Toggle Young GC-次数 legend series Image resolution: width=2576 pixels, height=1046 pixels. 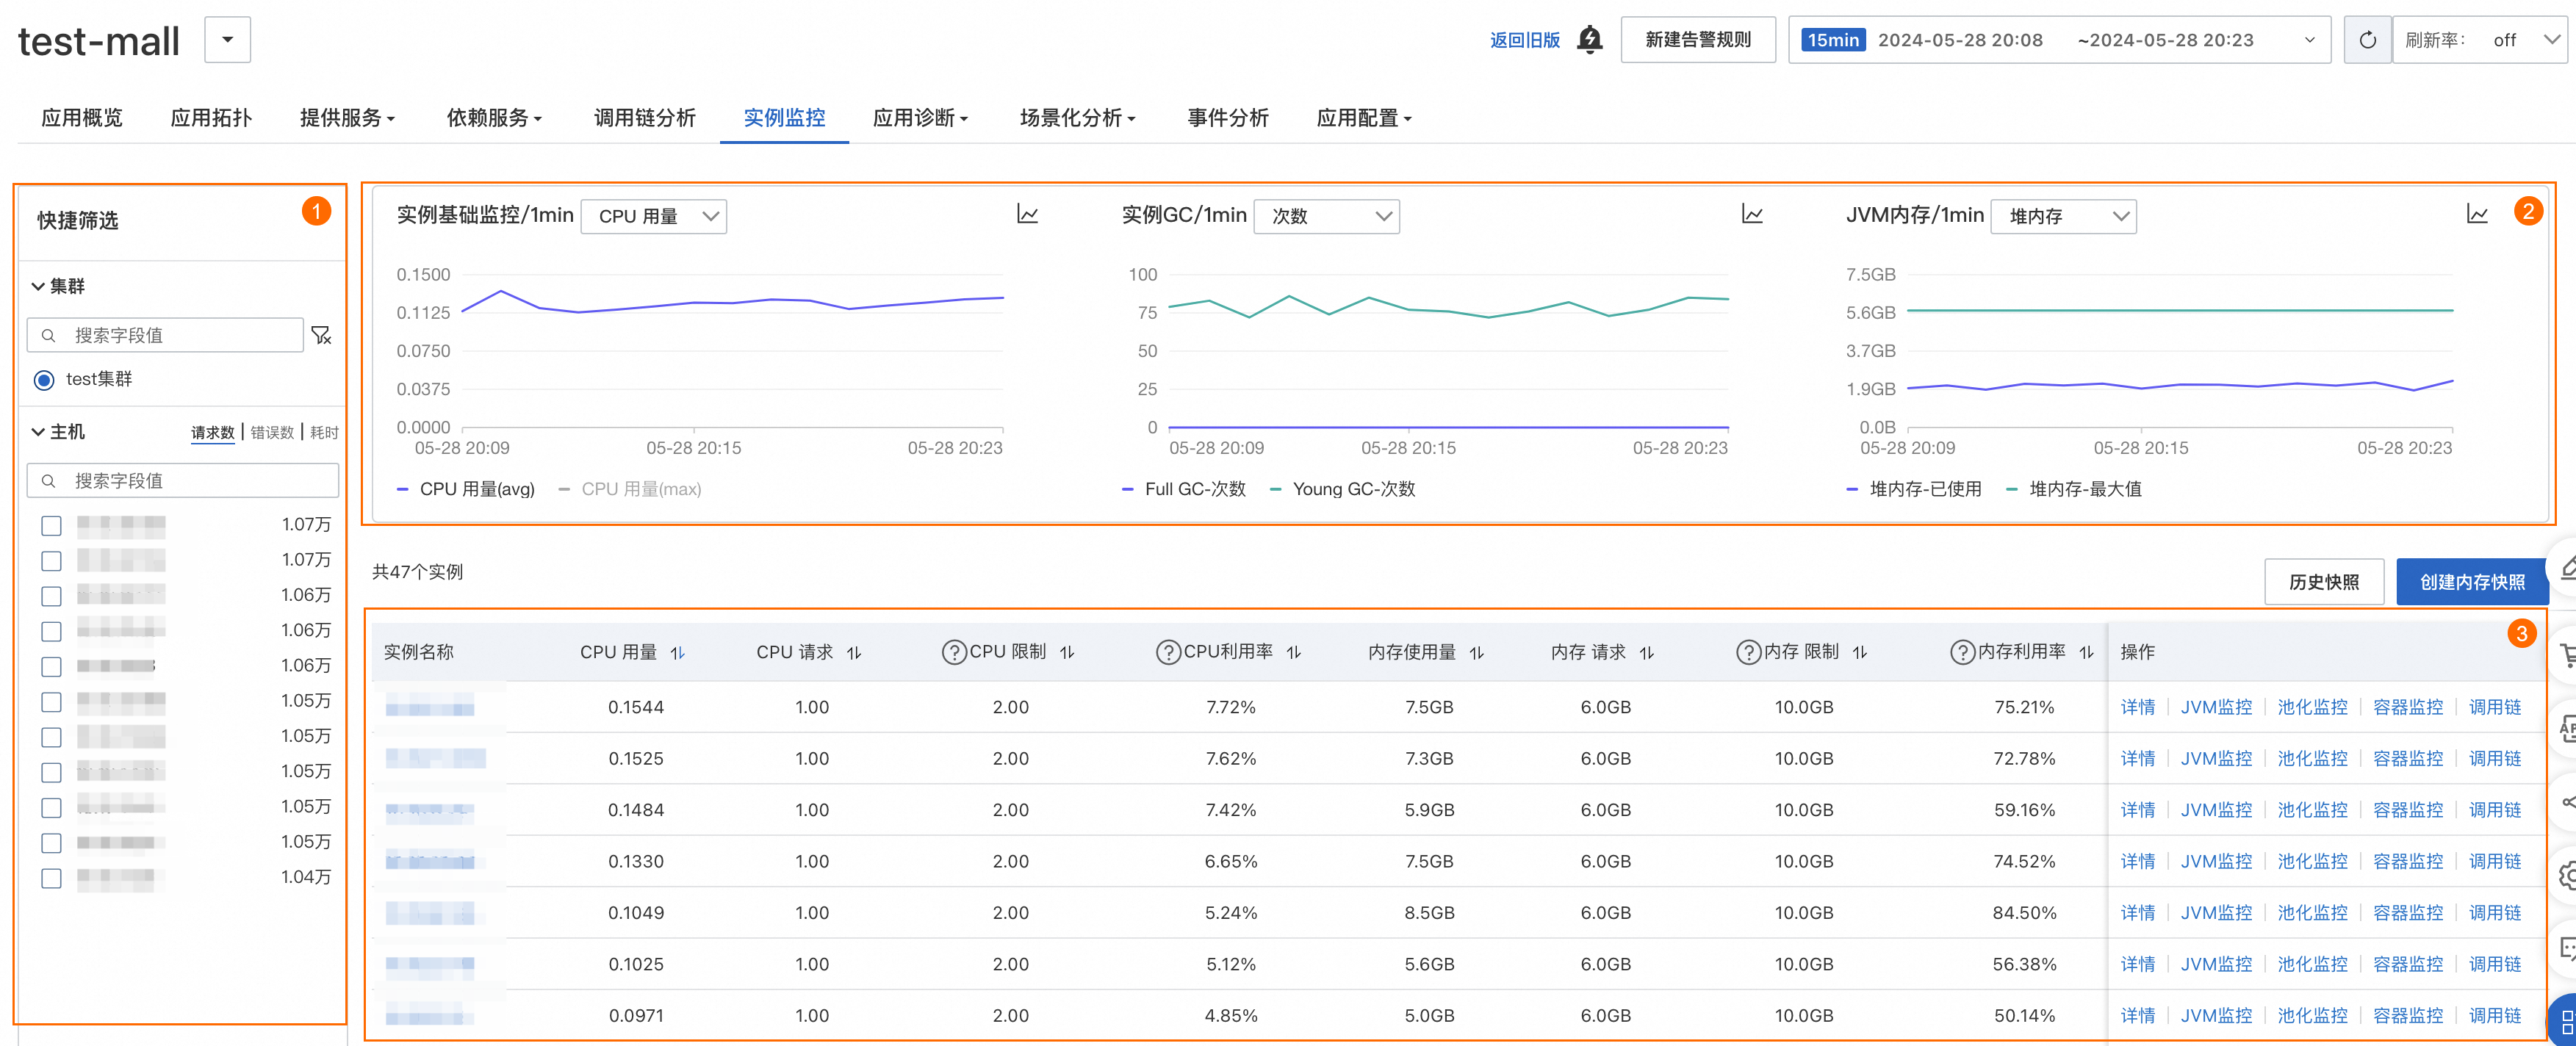1342,489
